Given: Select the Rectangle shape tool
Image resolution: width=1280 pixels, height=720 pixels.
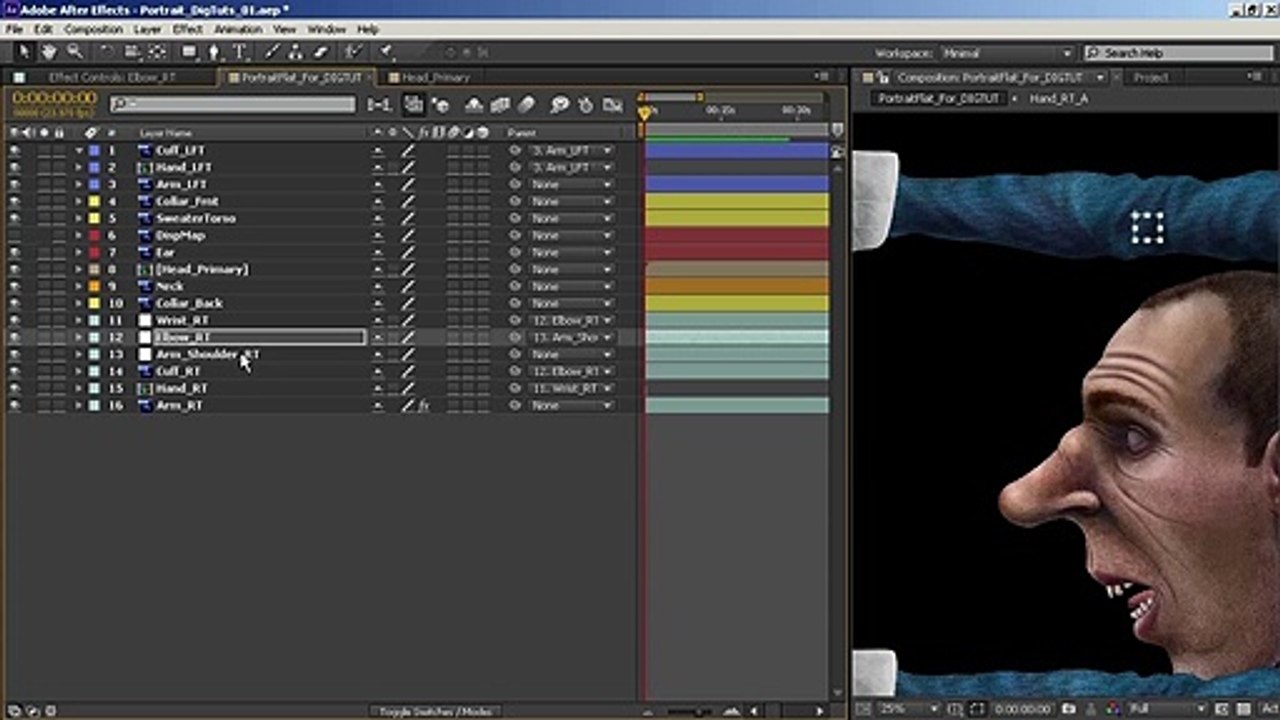Looking at the screenshot, I should pos(189,52).
